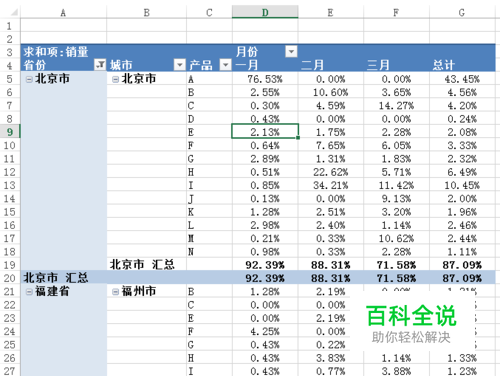Select product J cell in row 14
Viewport: 500px width, 376px height.
pyautogui.click(x=209, y=198)
